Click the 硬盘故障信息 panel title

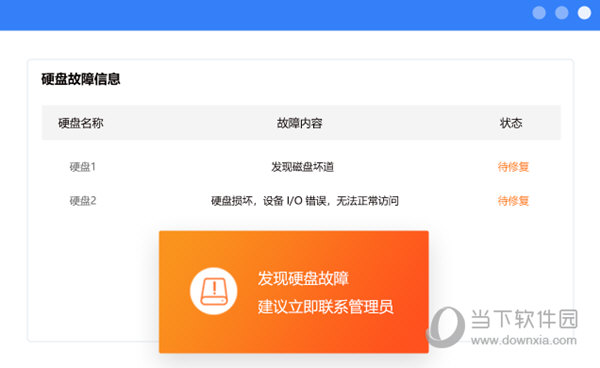tap(81, 79)
